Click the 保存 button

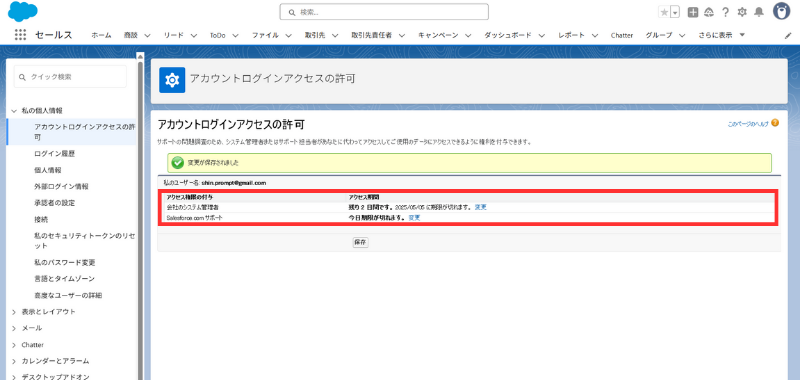[360, 243]
